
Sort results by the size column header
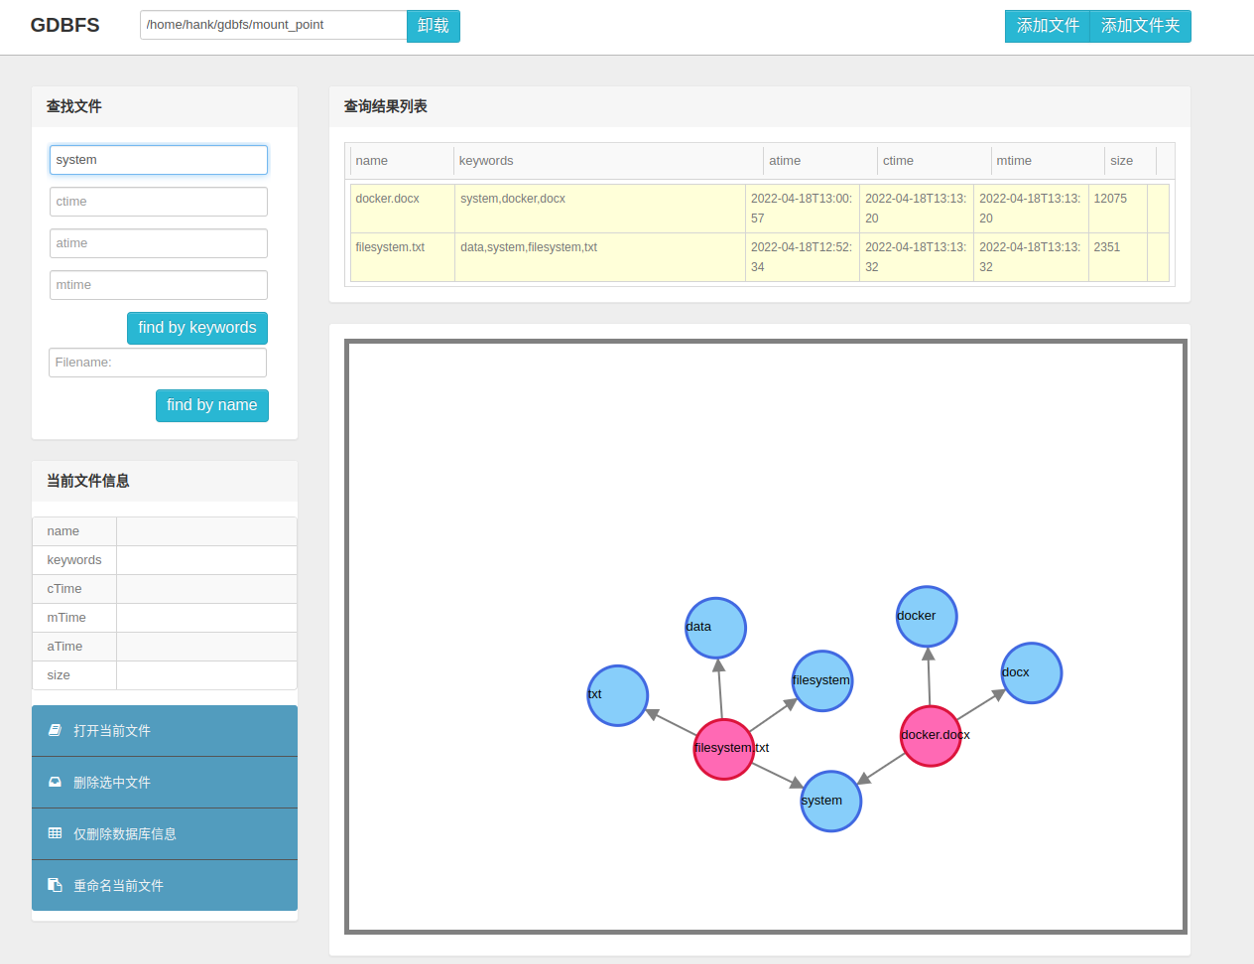click(x=1121, y=161)
